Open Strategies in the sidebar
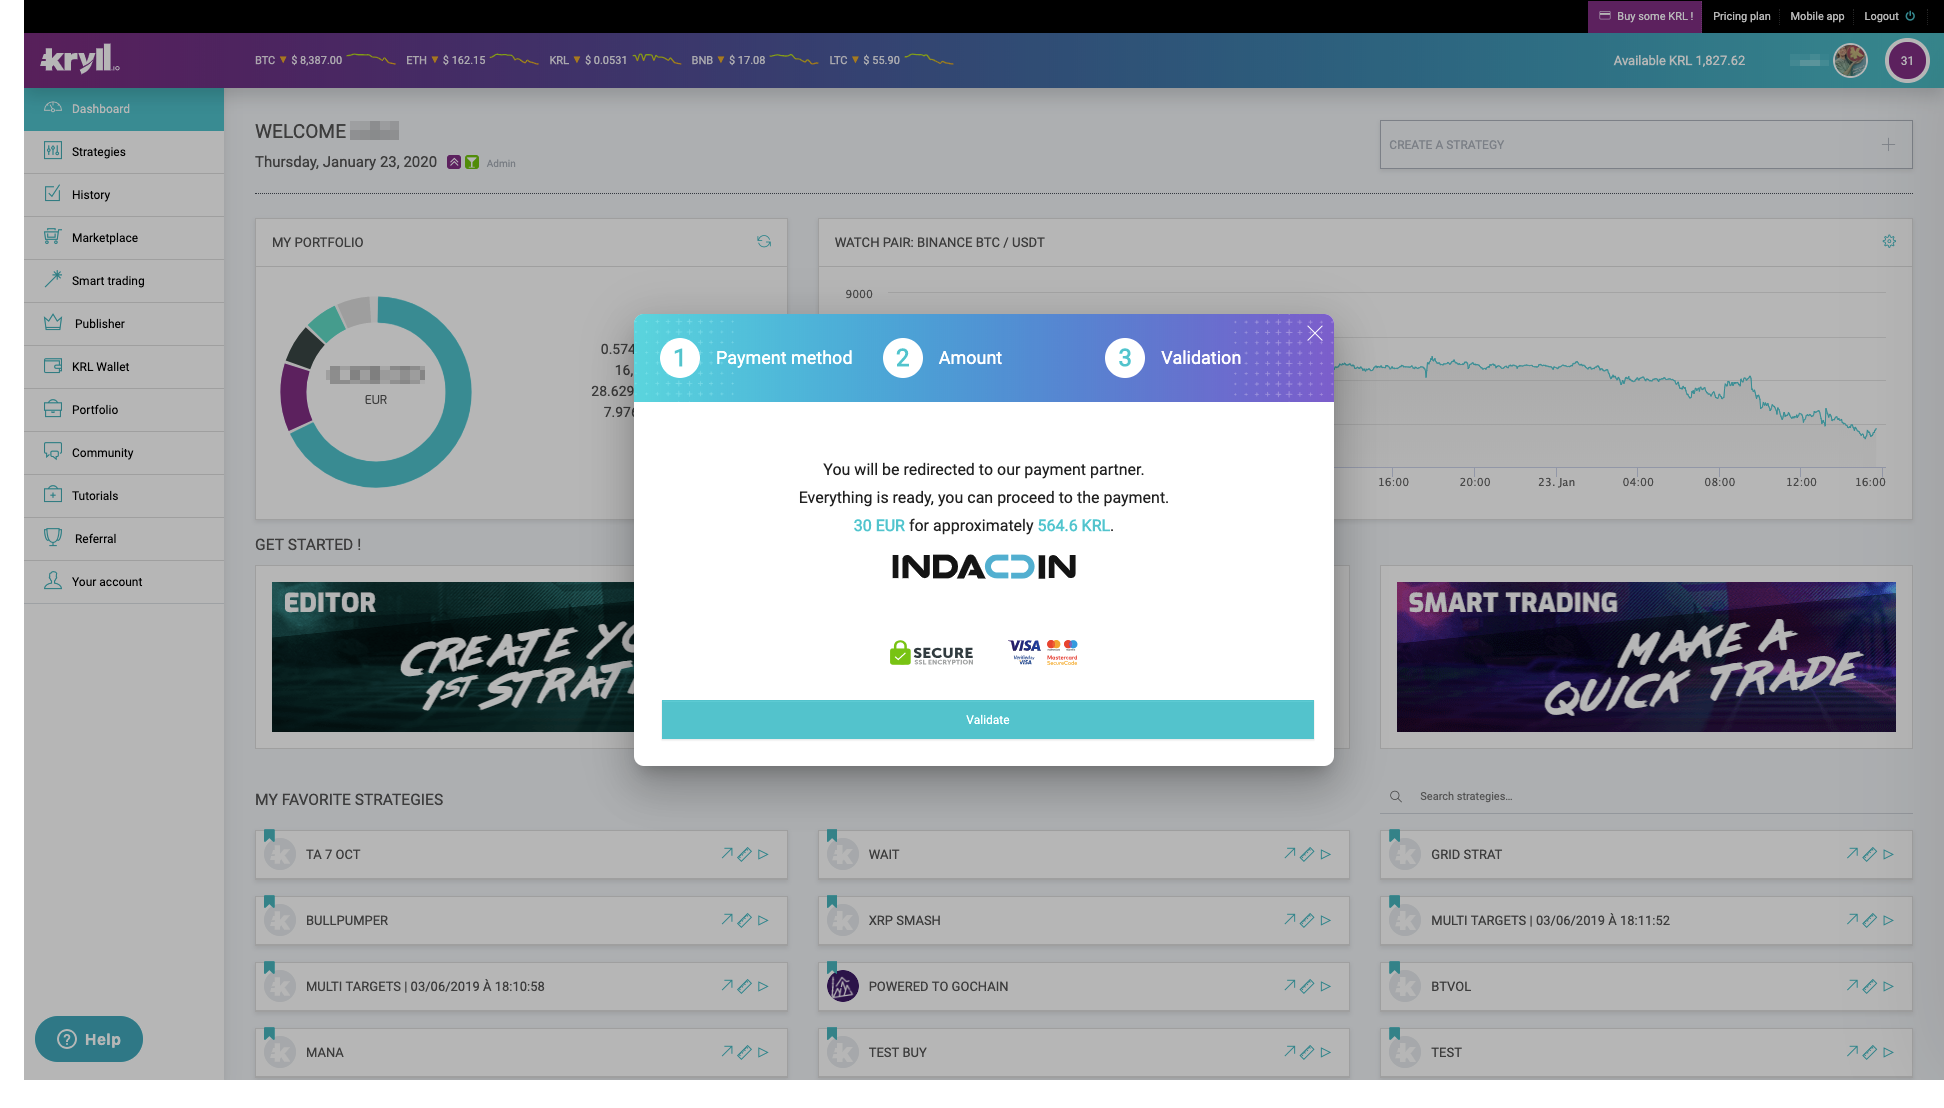Screen dimensions: 1944x1108 pyautogui.click(x=124, y=152)
